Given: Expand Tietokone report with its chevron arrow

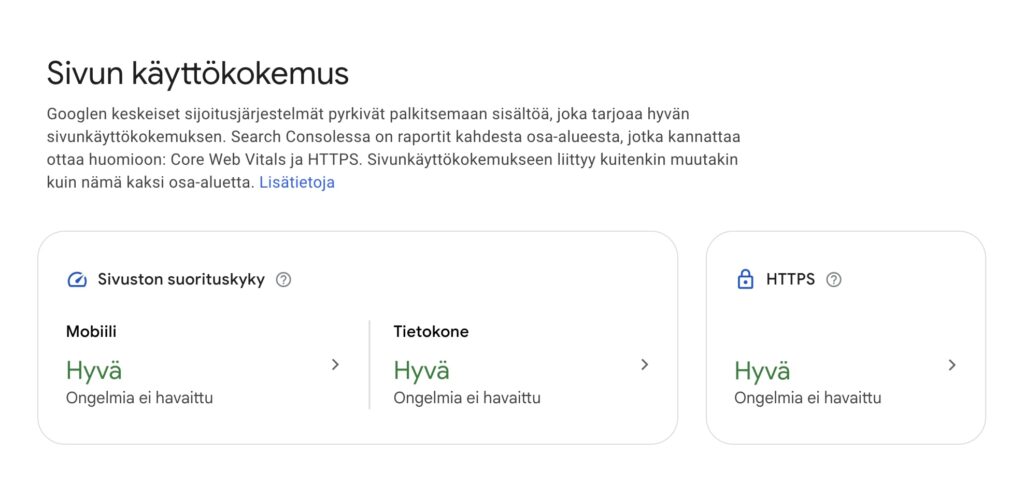Looking at the screenshot, I should click(645, 365).
